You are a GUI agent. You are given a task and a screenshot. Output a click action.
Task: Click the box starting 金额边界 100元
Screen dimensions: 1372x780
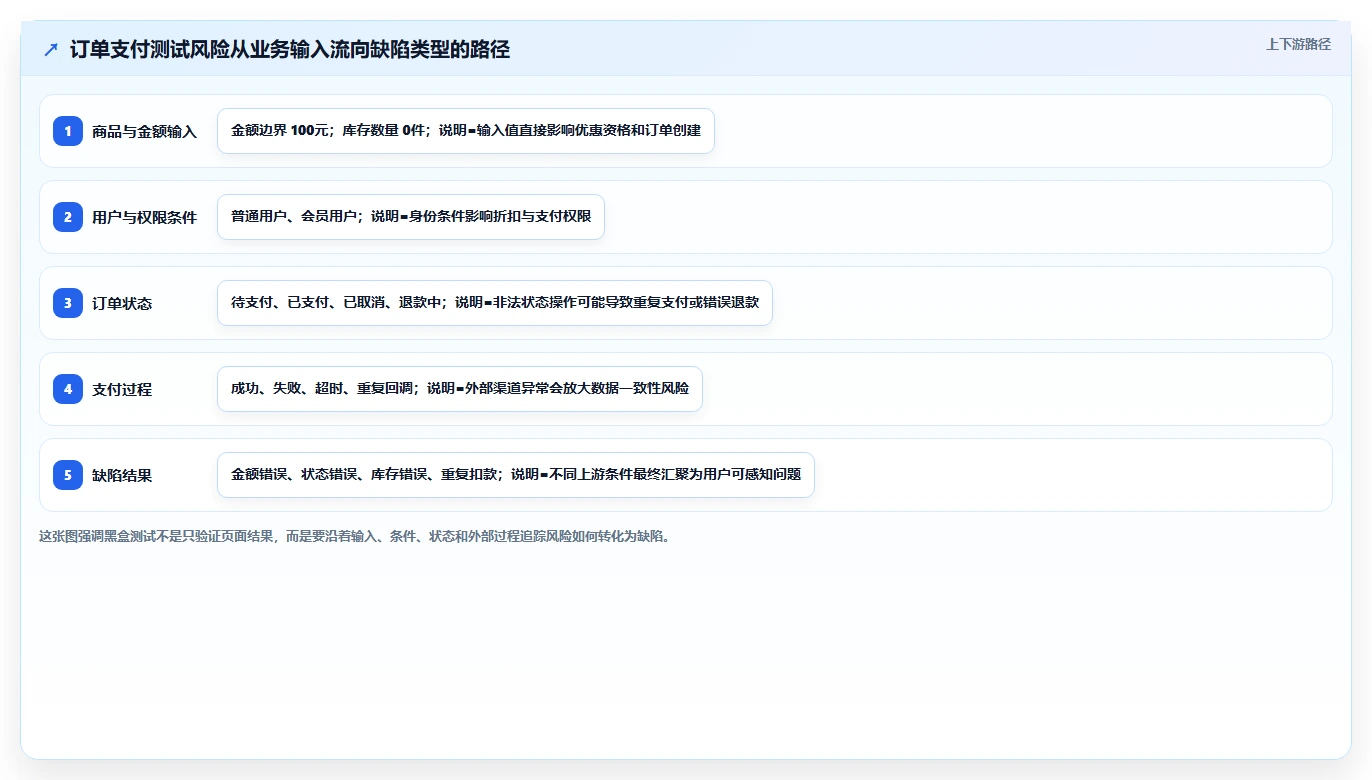(x=466, y=131)
